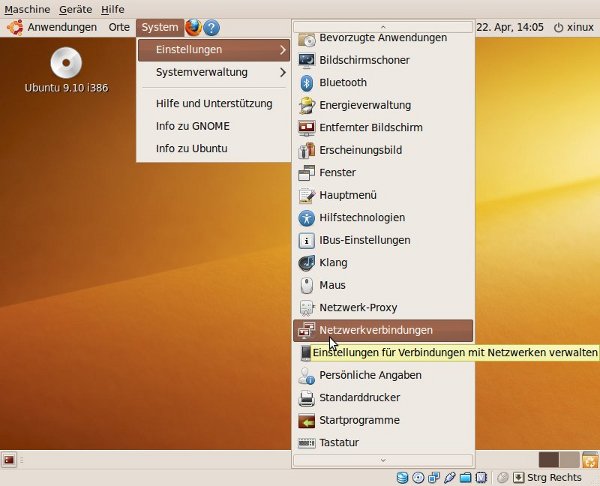Viewport: 600px width, 486px height.
Task: Open the blue help question mark icon
Action: (211, 27)
